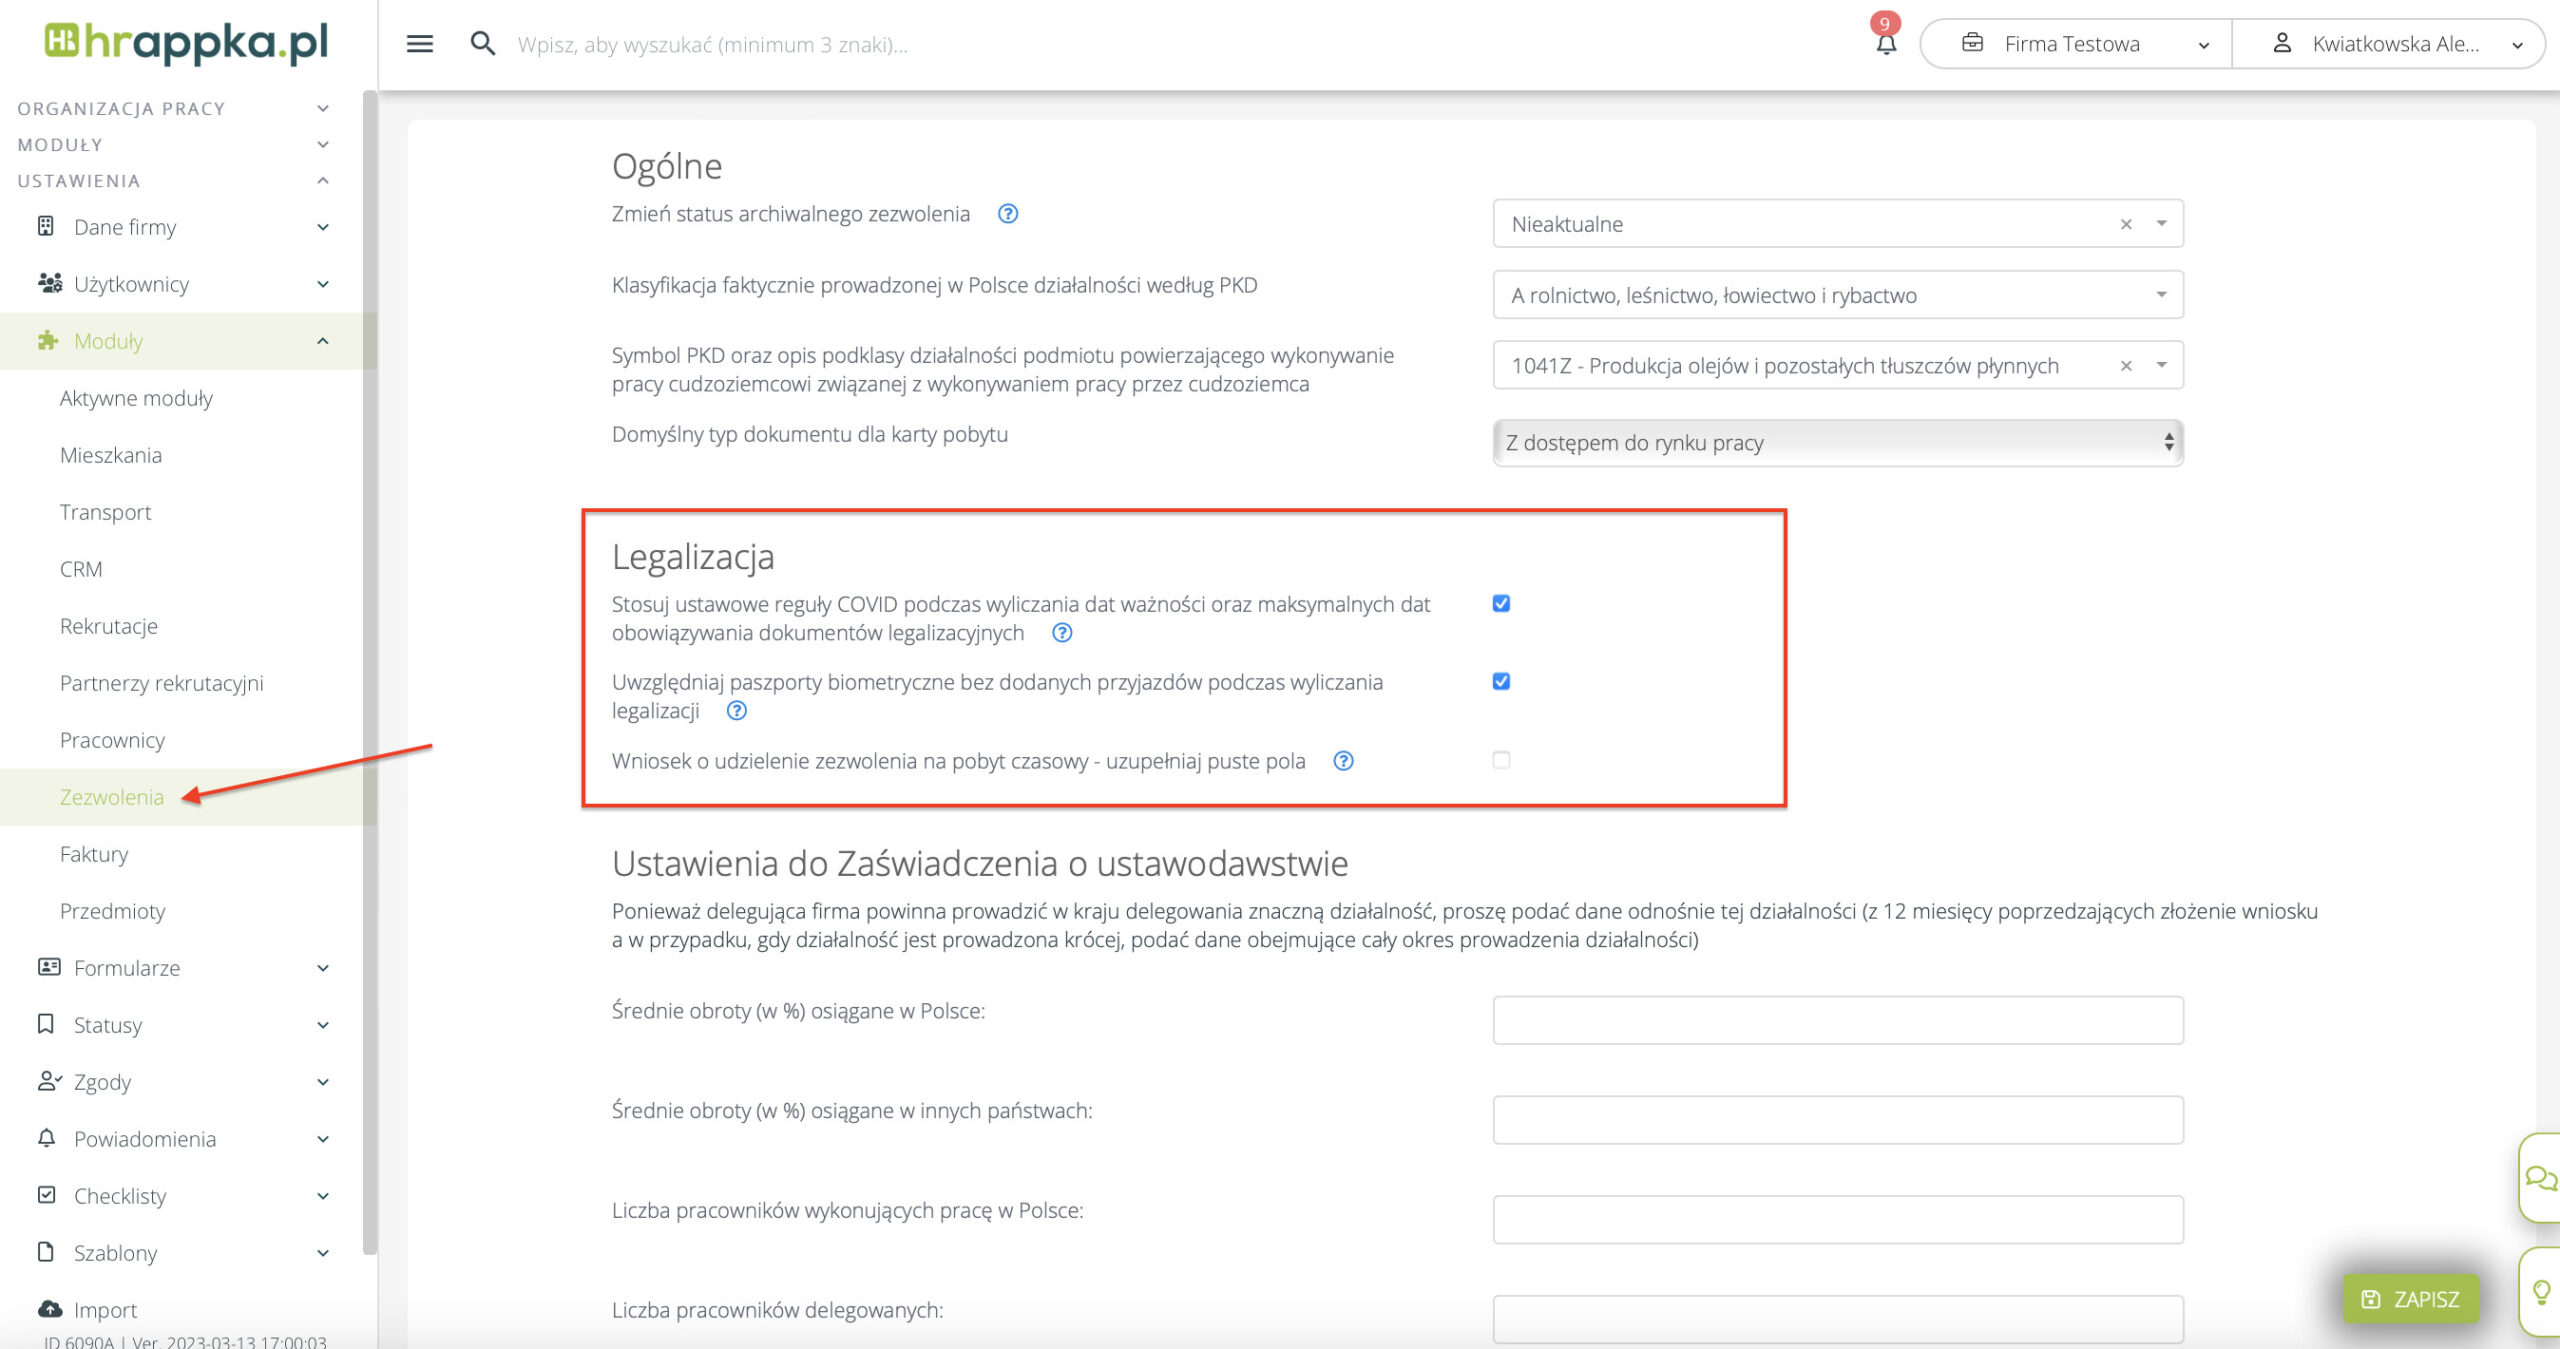Open PKD classification dropdown
This screenshot has width=2560, height=1349.
click(1836, 295)
